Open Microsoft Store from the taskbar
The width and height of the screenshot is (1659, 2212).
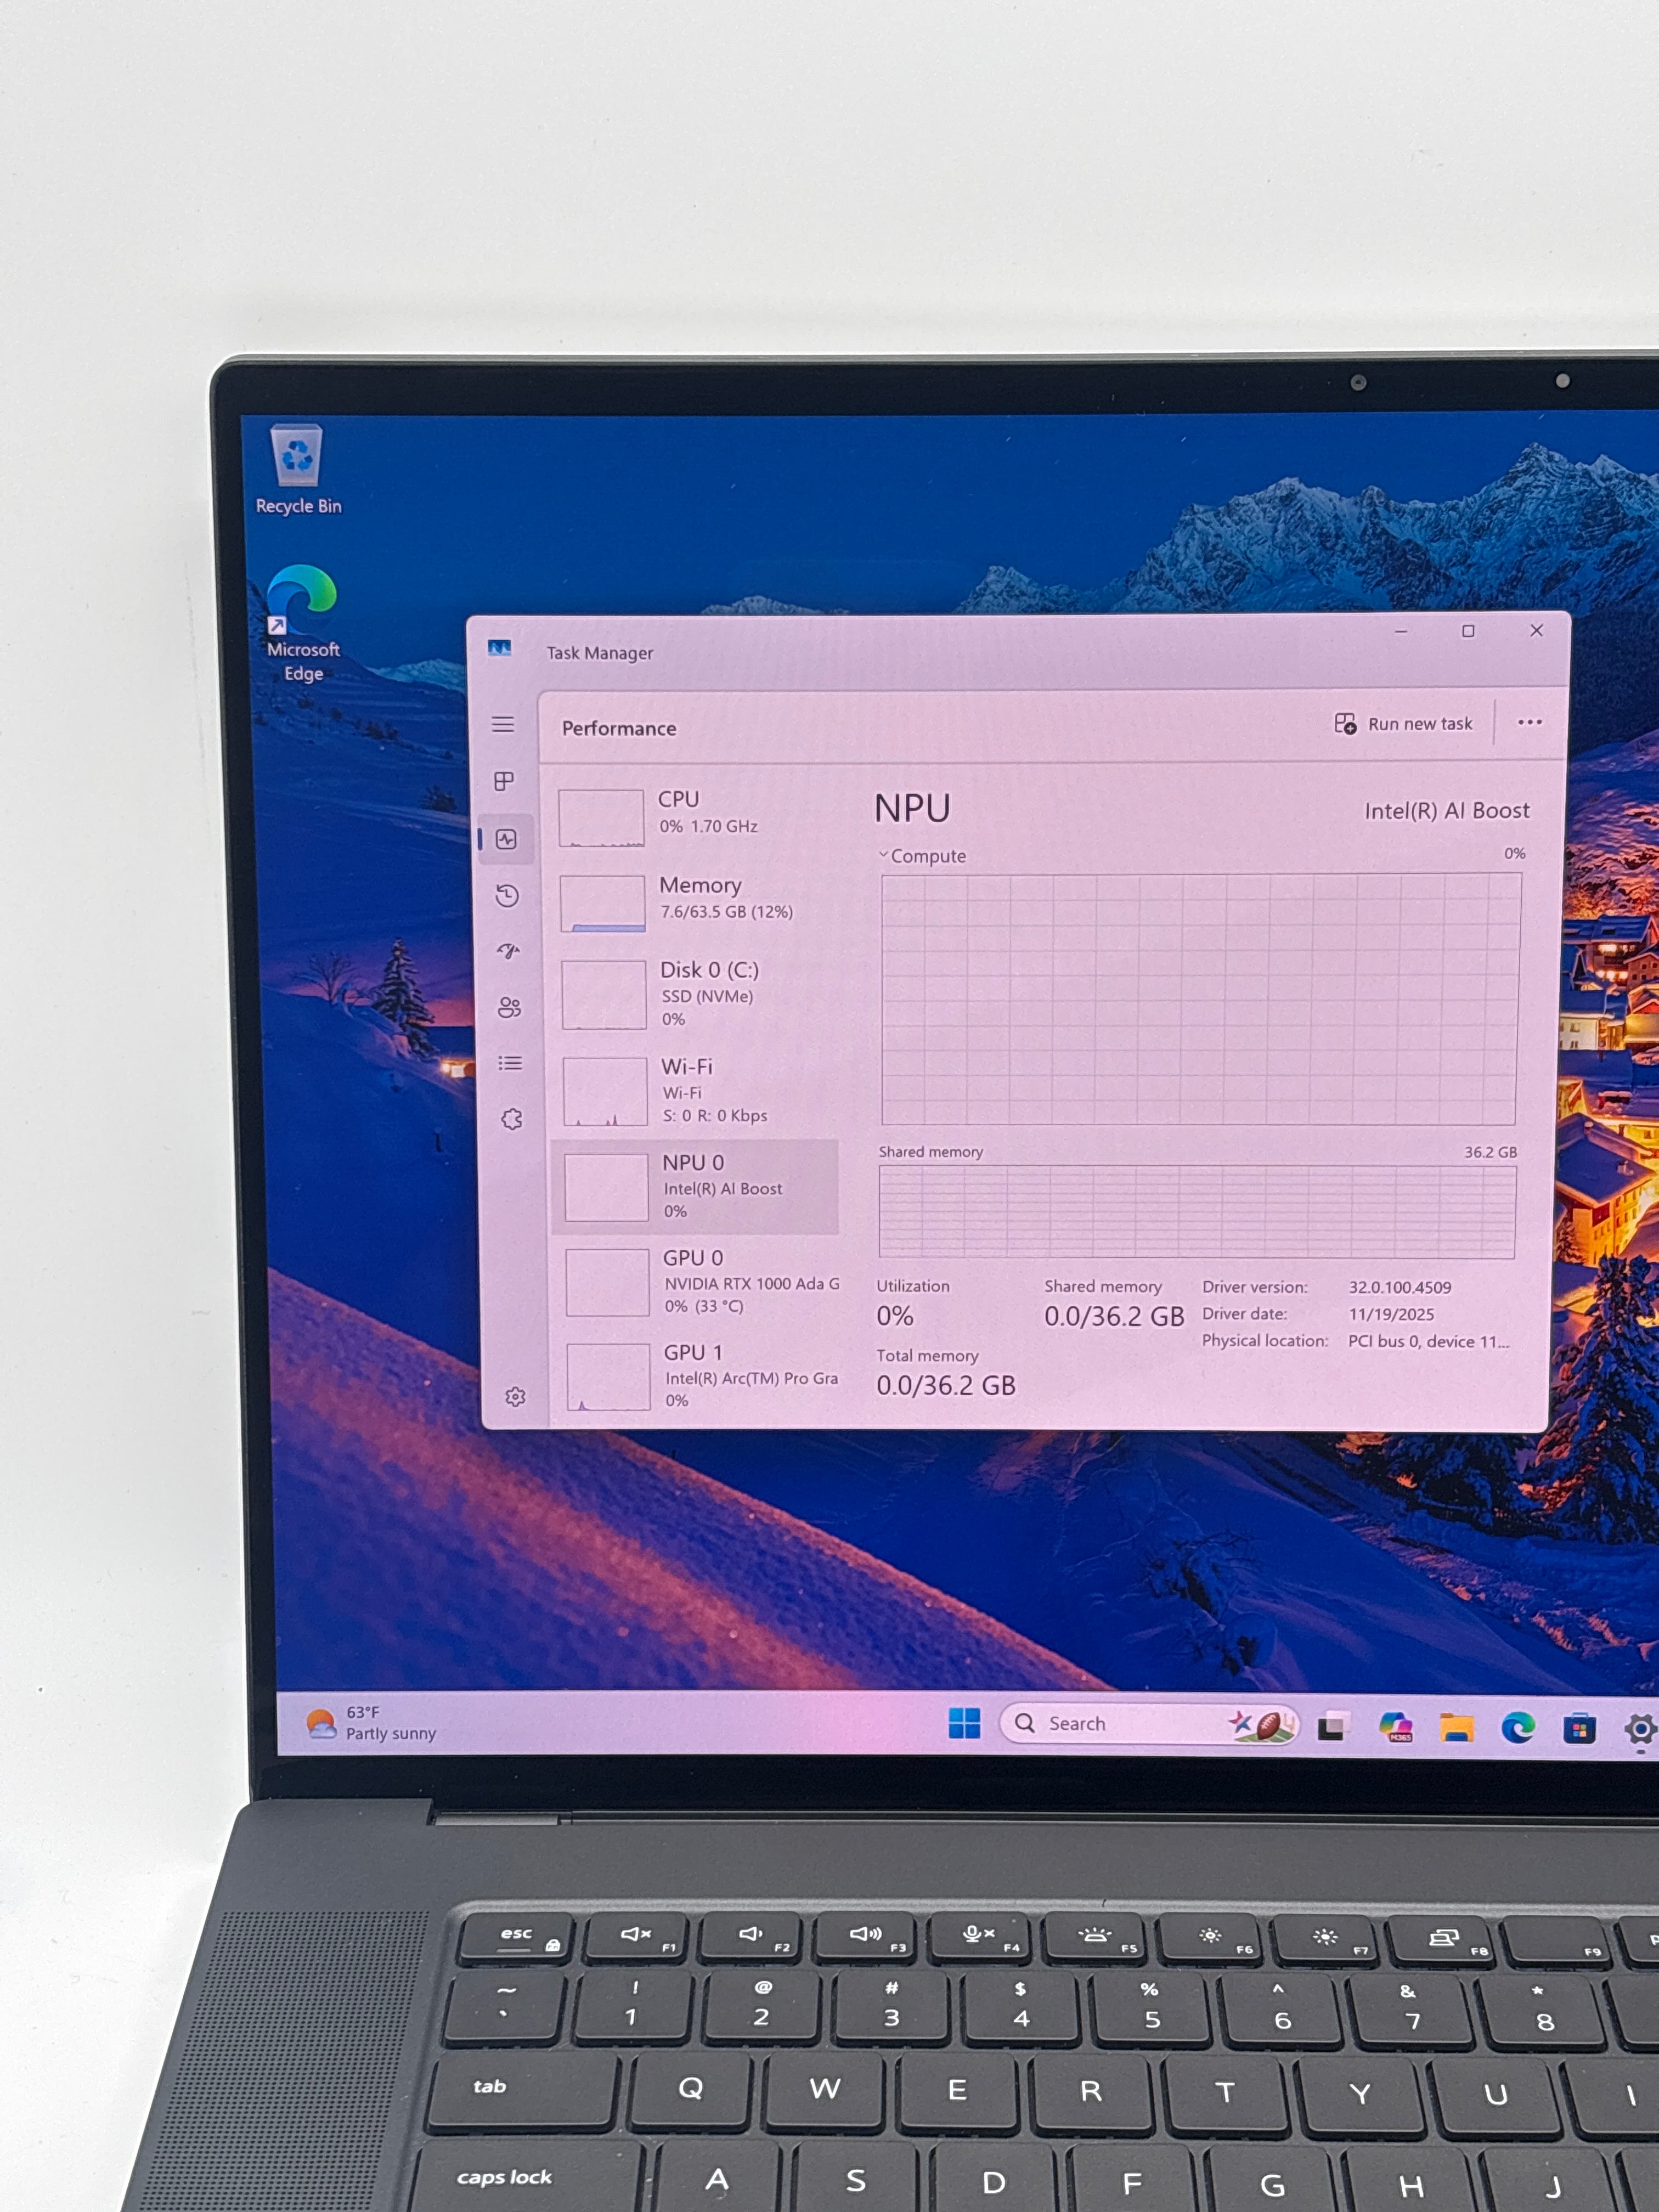point(1579,1728)
